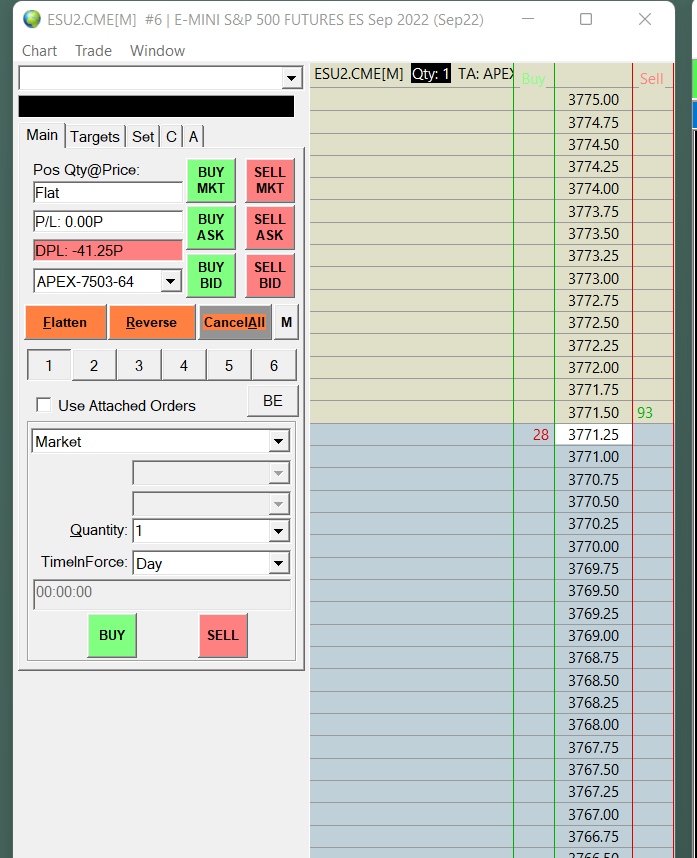The width and height of the screenshot is (697, 858).
Task: Click the P/L: 0.00P field
Action: point(108,222)
